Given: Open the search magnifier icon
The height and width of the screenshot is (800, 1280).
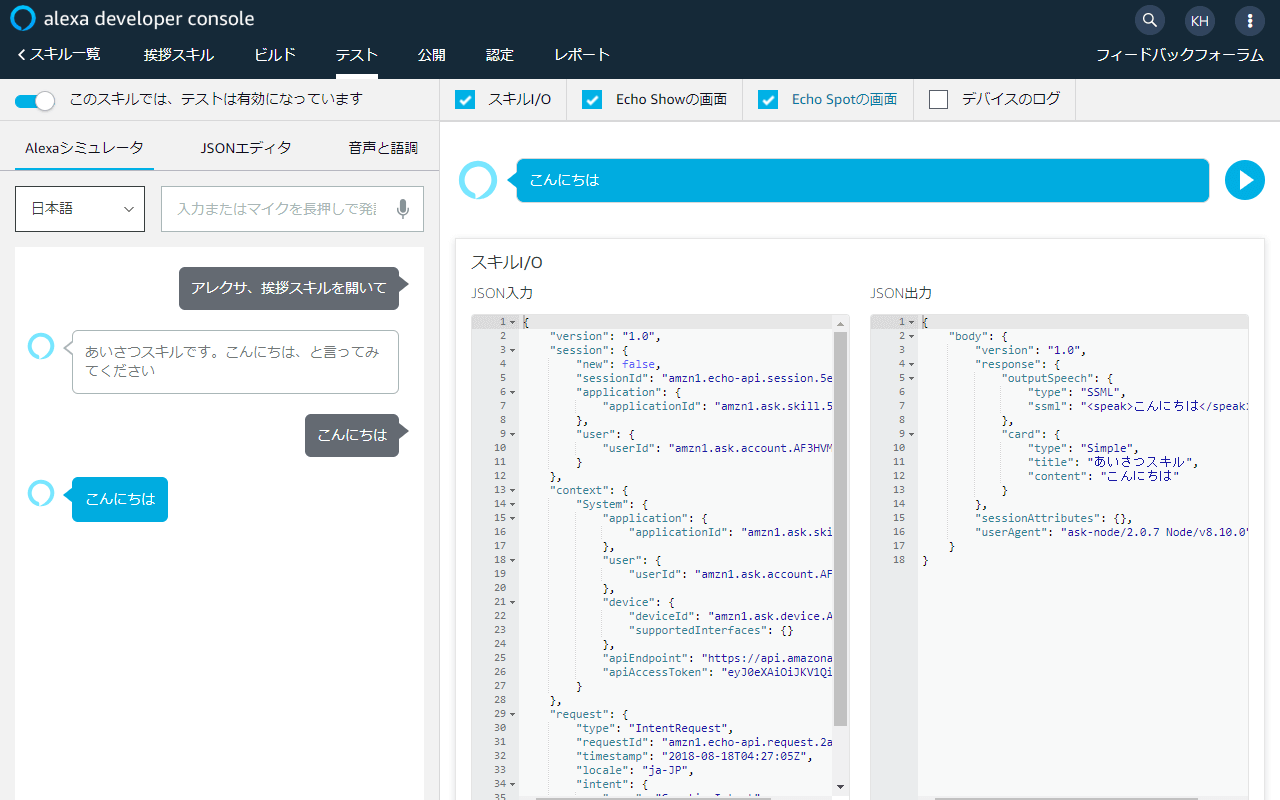Looking at the screenshot, I should tap(1150, 20).
